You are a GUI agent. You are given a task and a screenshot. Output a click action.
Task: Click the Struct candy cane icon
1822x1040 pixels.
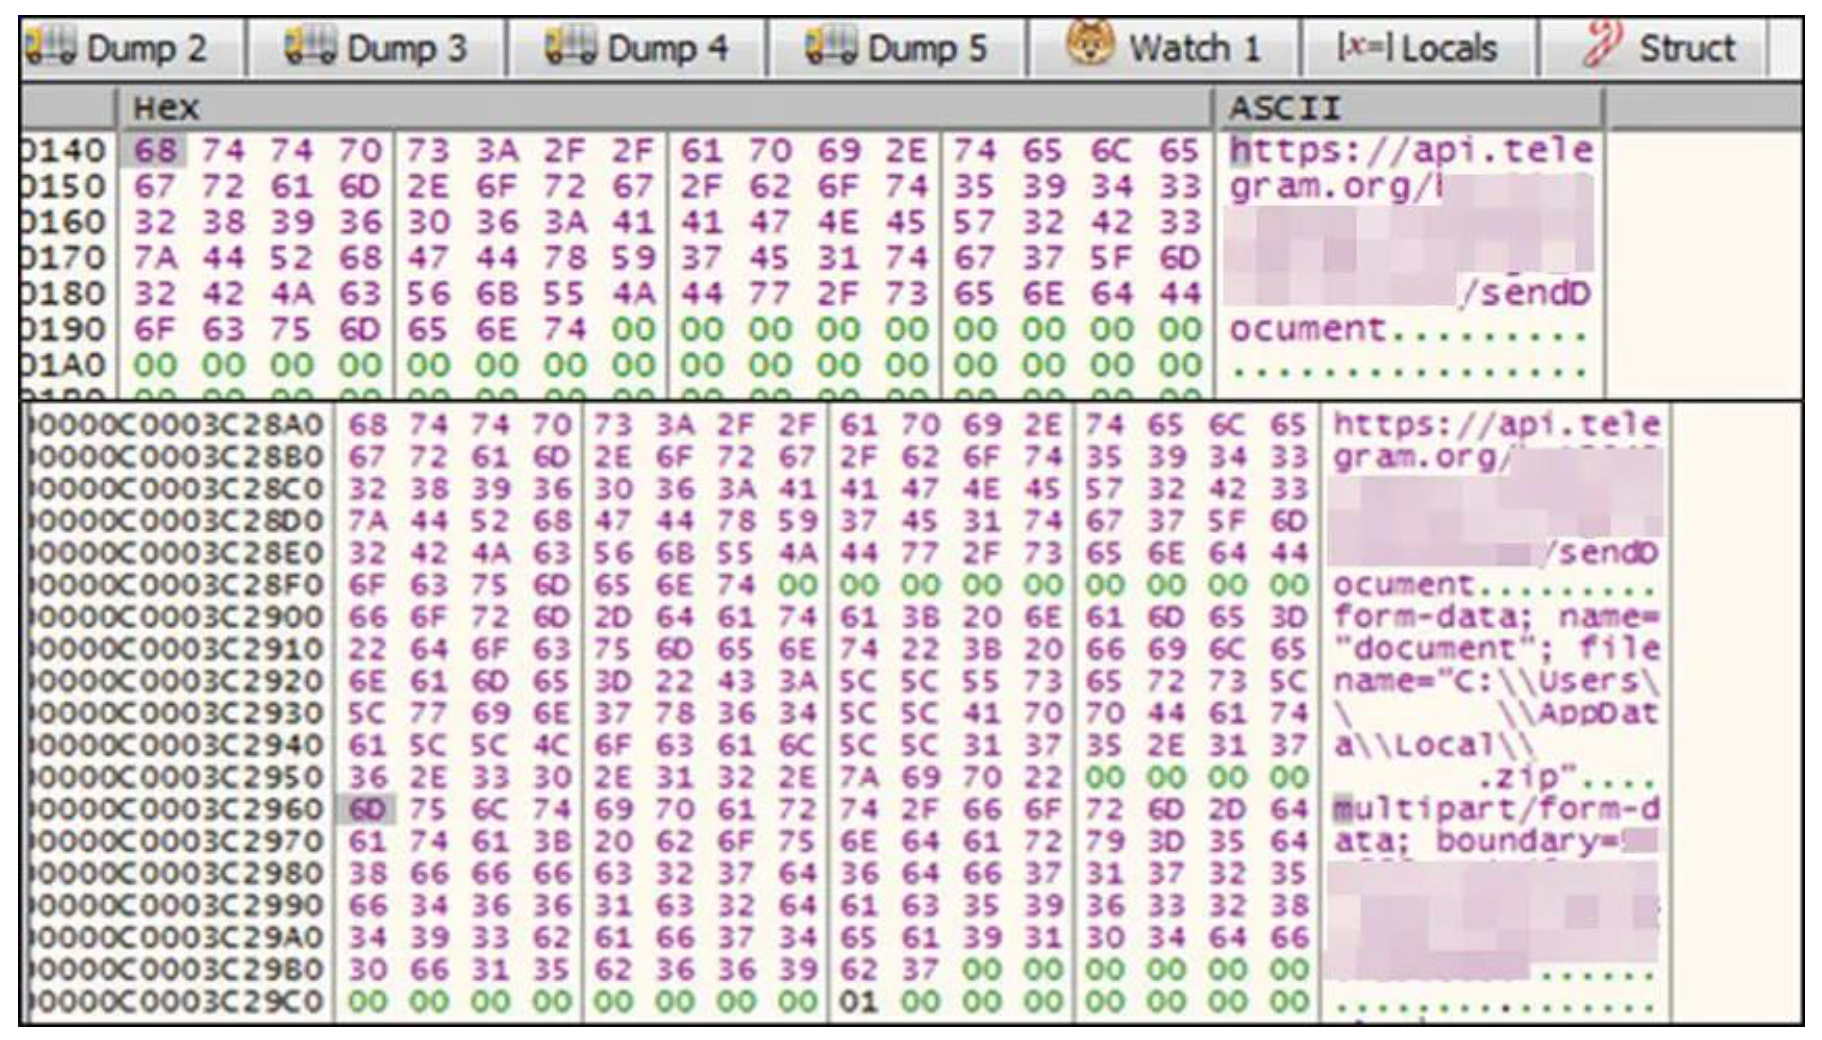coord(1600,47)
